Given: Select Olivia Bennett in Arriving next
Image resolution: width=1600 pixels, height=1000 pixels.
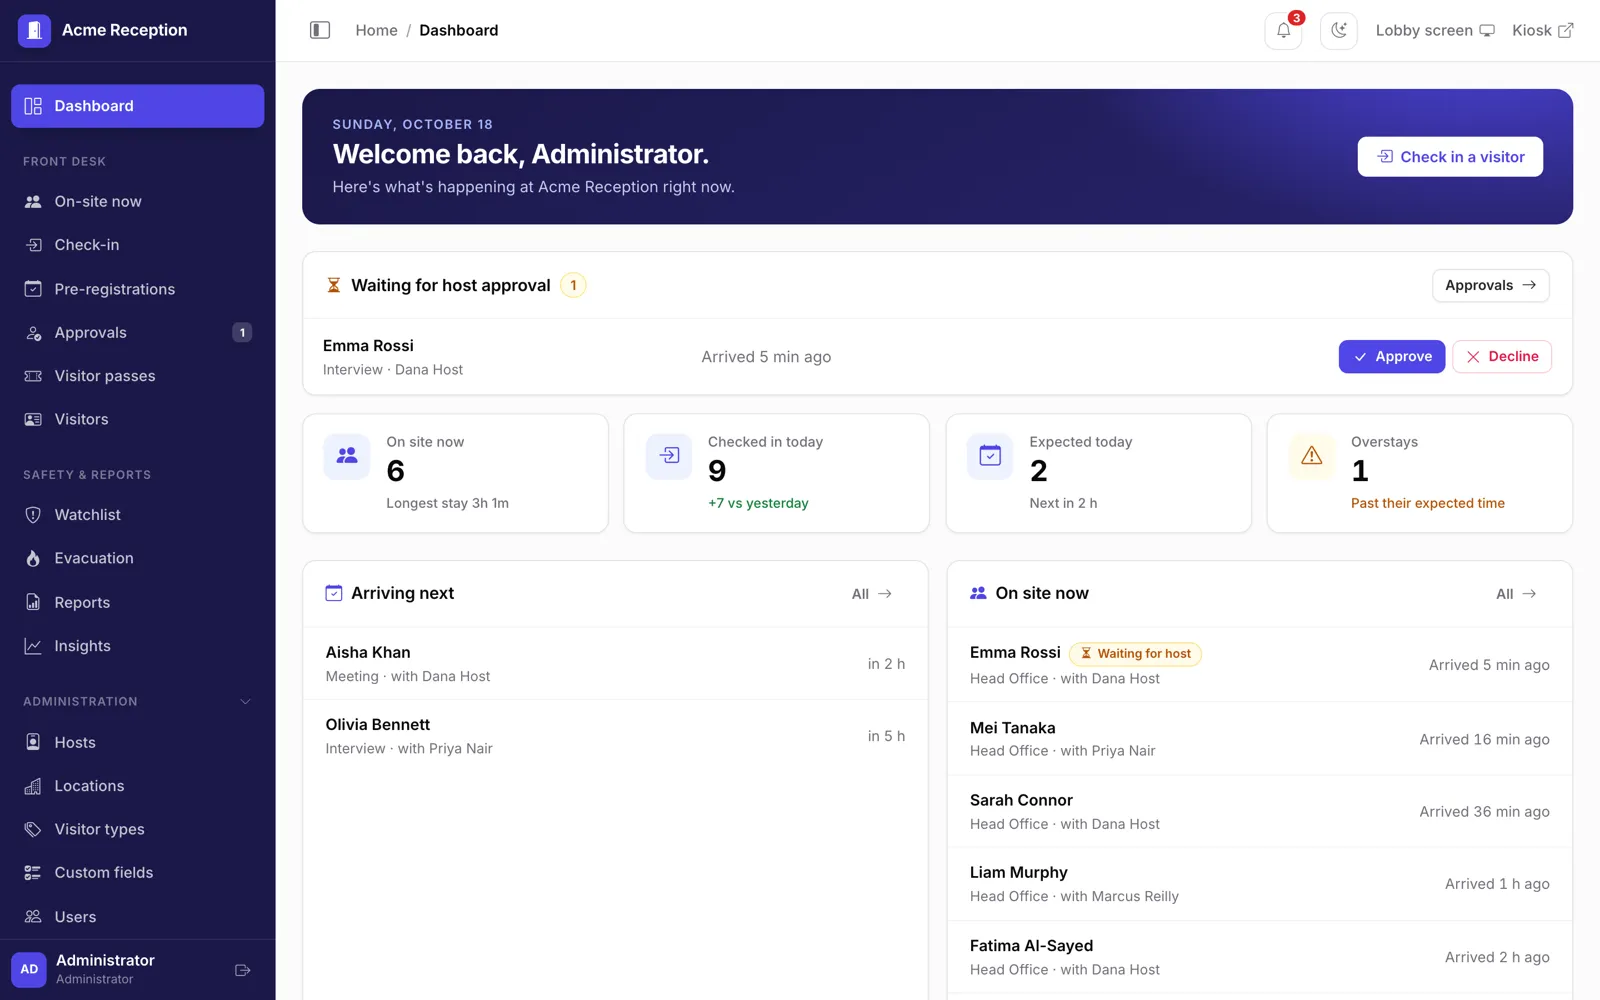Looking at the screenshot, I should click(x=615, y=736).
